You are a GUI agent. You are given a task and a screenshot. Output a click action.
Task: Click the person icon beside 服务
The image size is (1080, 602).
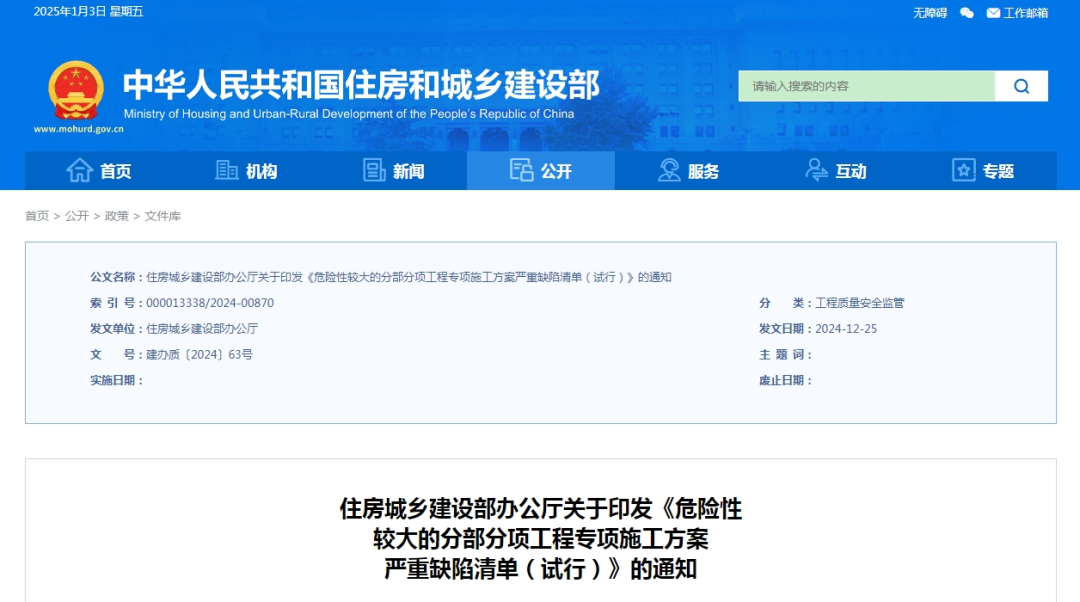coord(667,170)
